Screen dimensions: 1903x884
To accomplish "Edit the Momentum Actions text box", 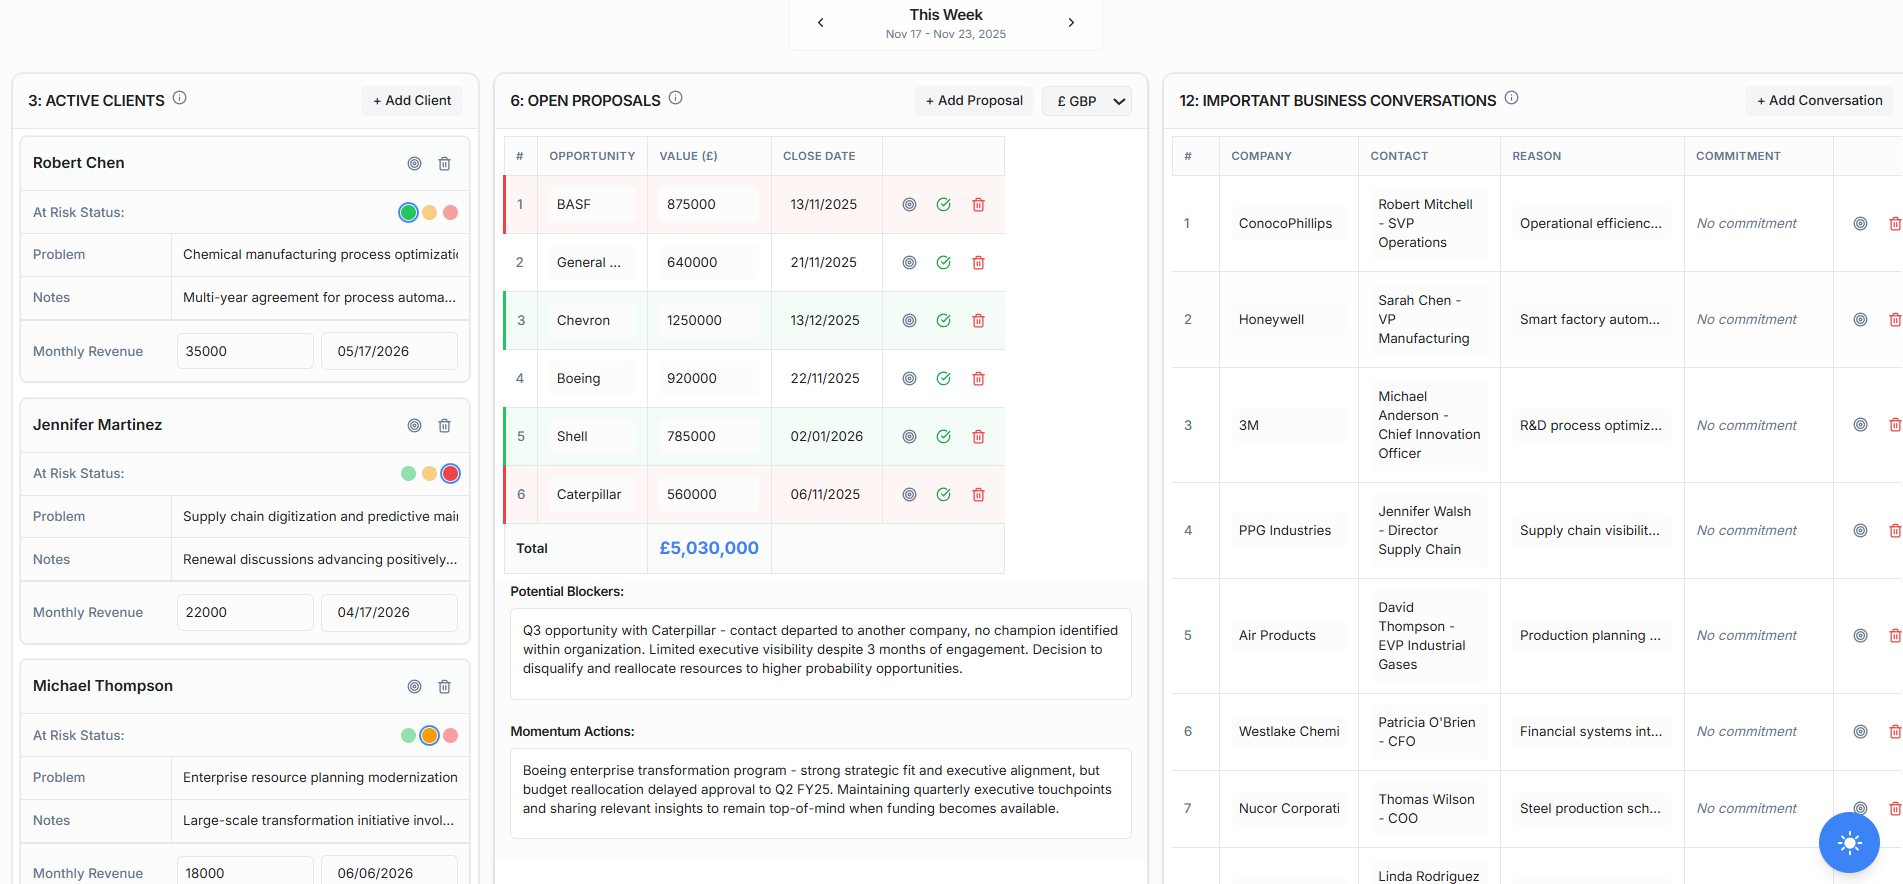I will tap(821, 794).
